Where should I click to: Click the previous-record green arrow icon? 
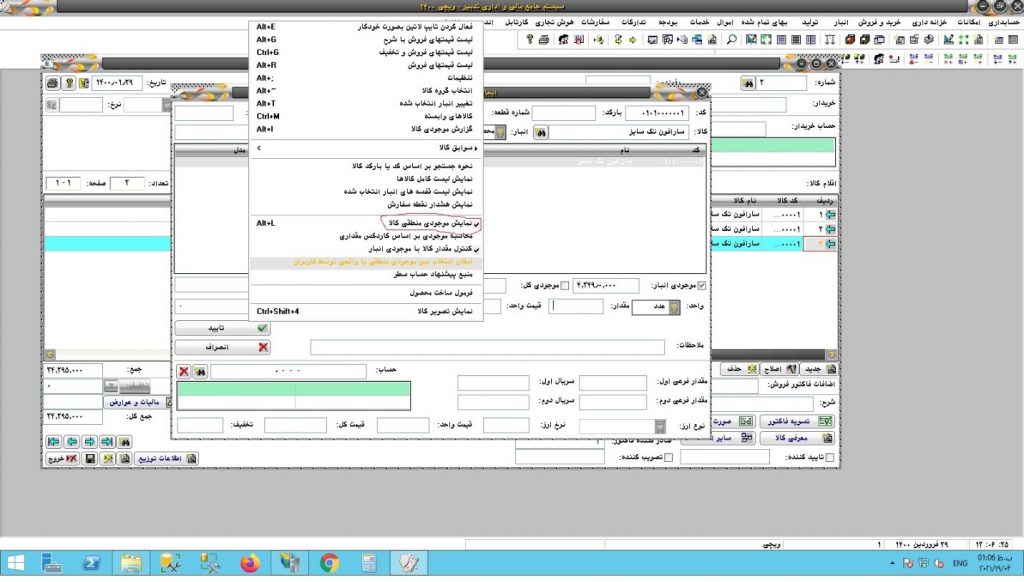point(72,442)
